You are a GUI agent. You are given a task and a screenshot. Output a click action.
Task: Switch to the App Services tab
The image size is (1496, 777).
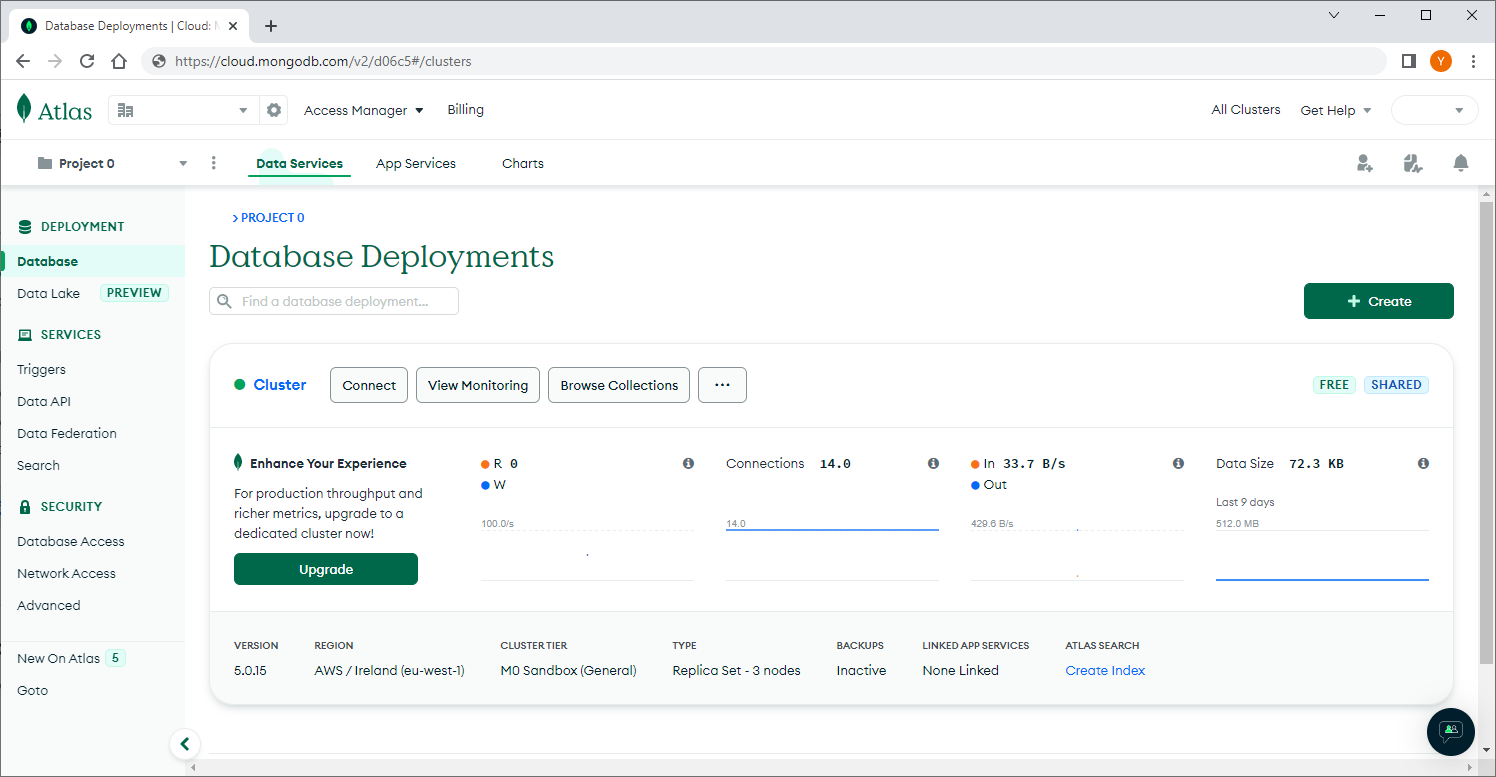tap(416, 163)
